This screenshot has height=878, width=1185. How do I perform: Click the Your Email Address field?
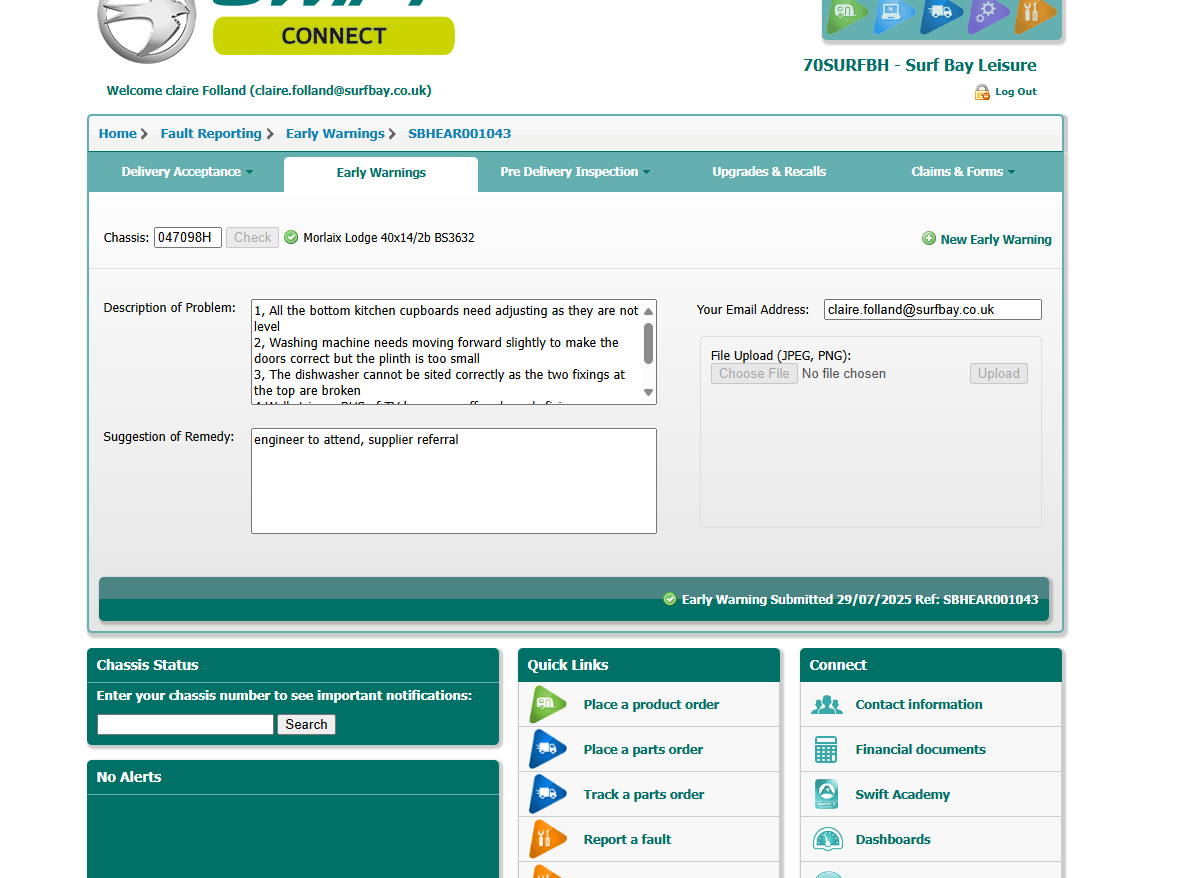[x=933, y=310]
